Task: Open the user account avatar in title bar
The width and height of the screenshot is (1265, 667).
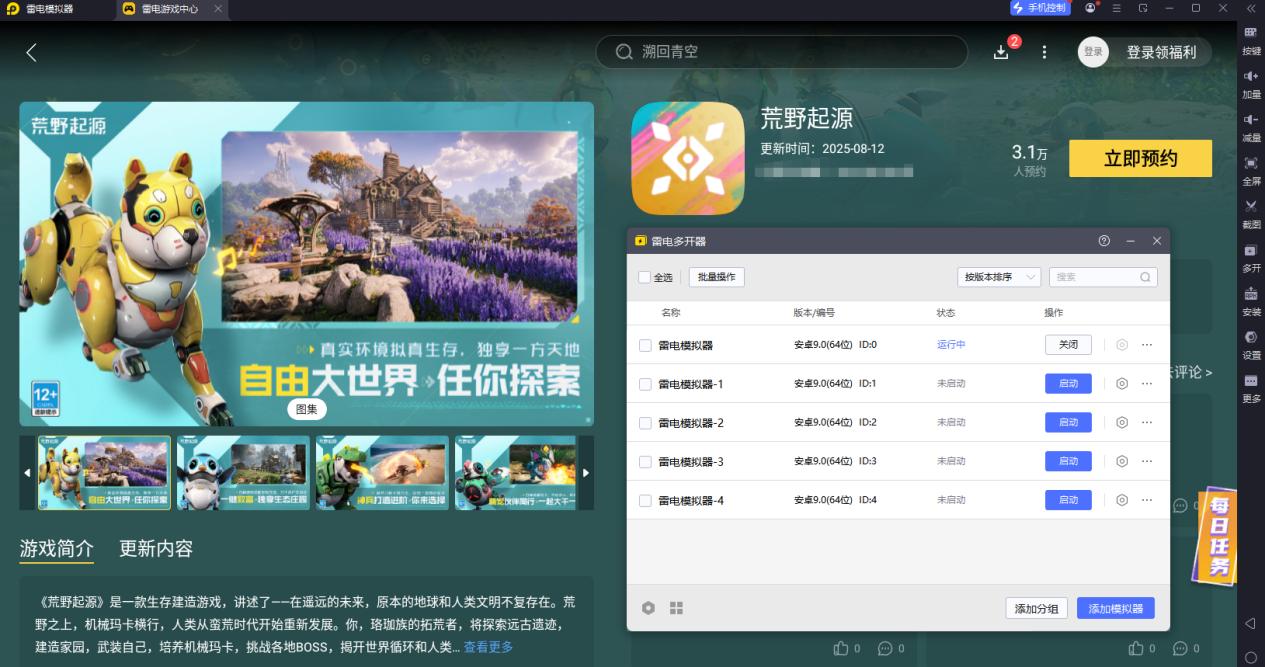Action: (1090, 8)
